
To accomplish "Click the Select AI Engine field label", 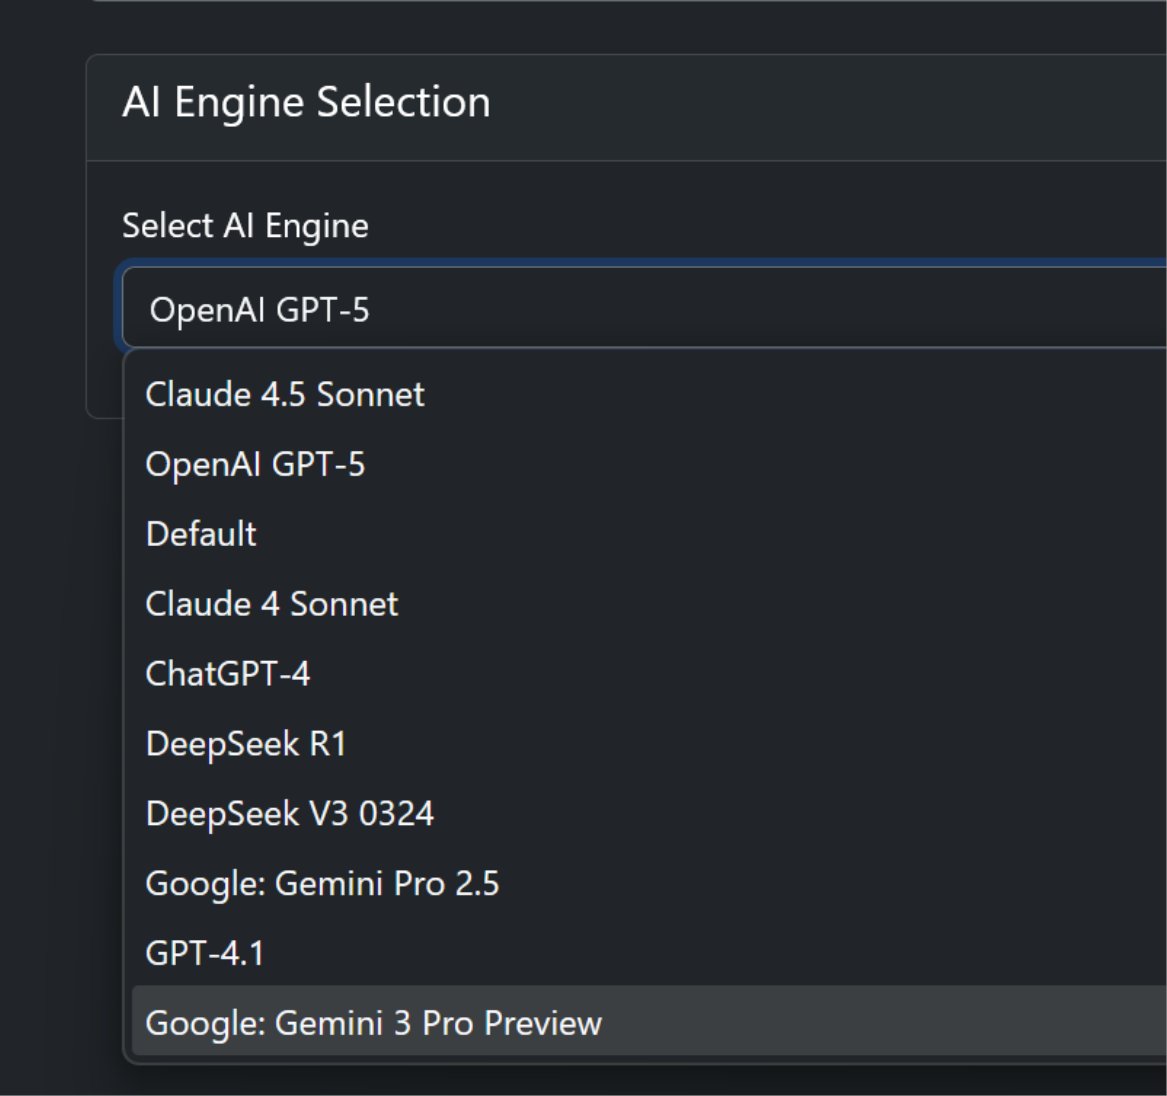I will [x=245, y=226].
